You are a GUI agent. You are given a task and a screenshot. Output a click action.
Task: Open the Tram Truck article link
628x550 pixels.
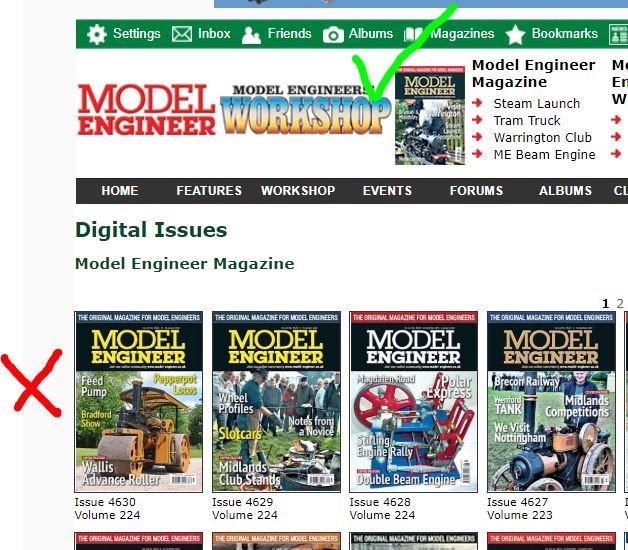527,121
